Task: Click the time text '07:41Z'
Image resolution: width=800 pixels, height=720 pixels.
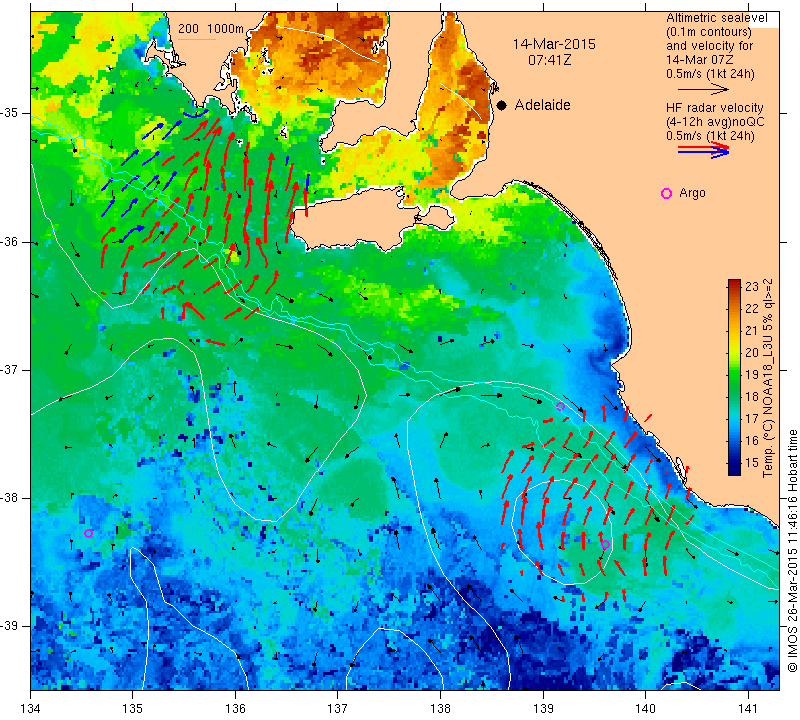Action: coord(549,60)
